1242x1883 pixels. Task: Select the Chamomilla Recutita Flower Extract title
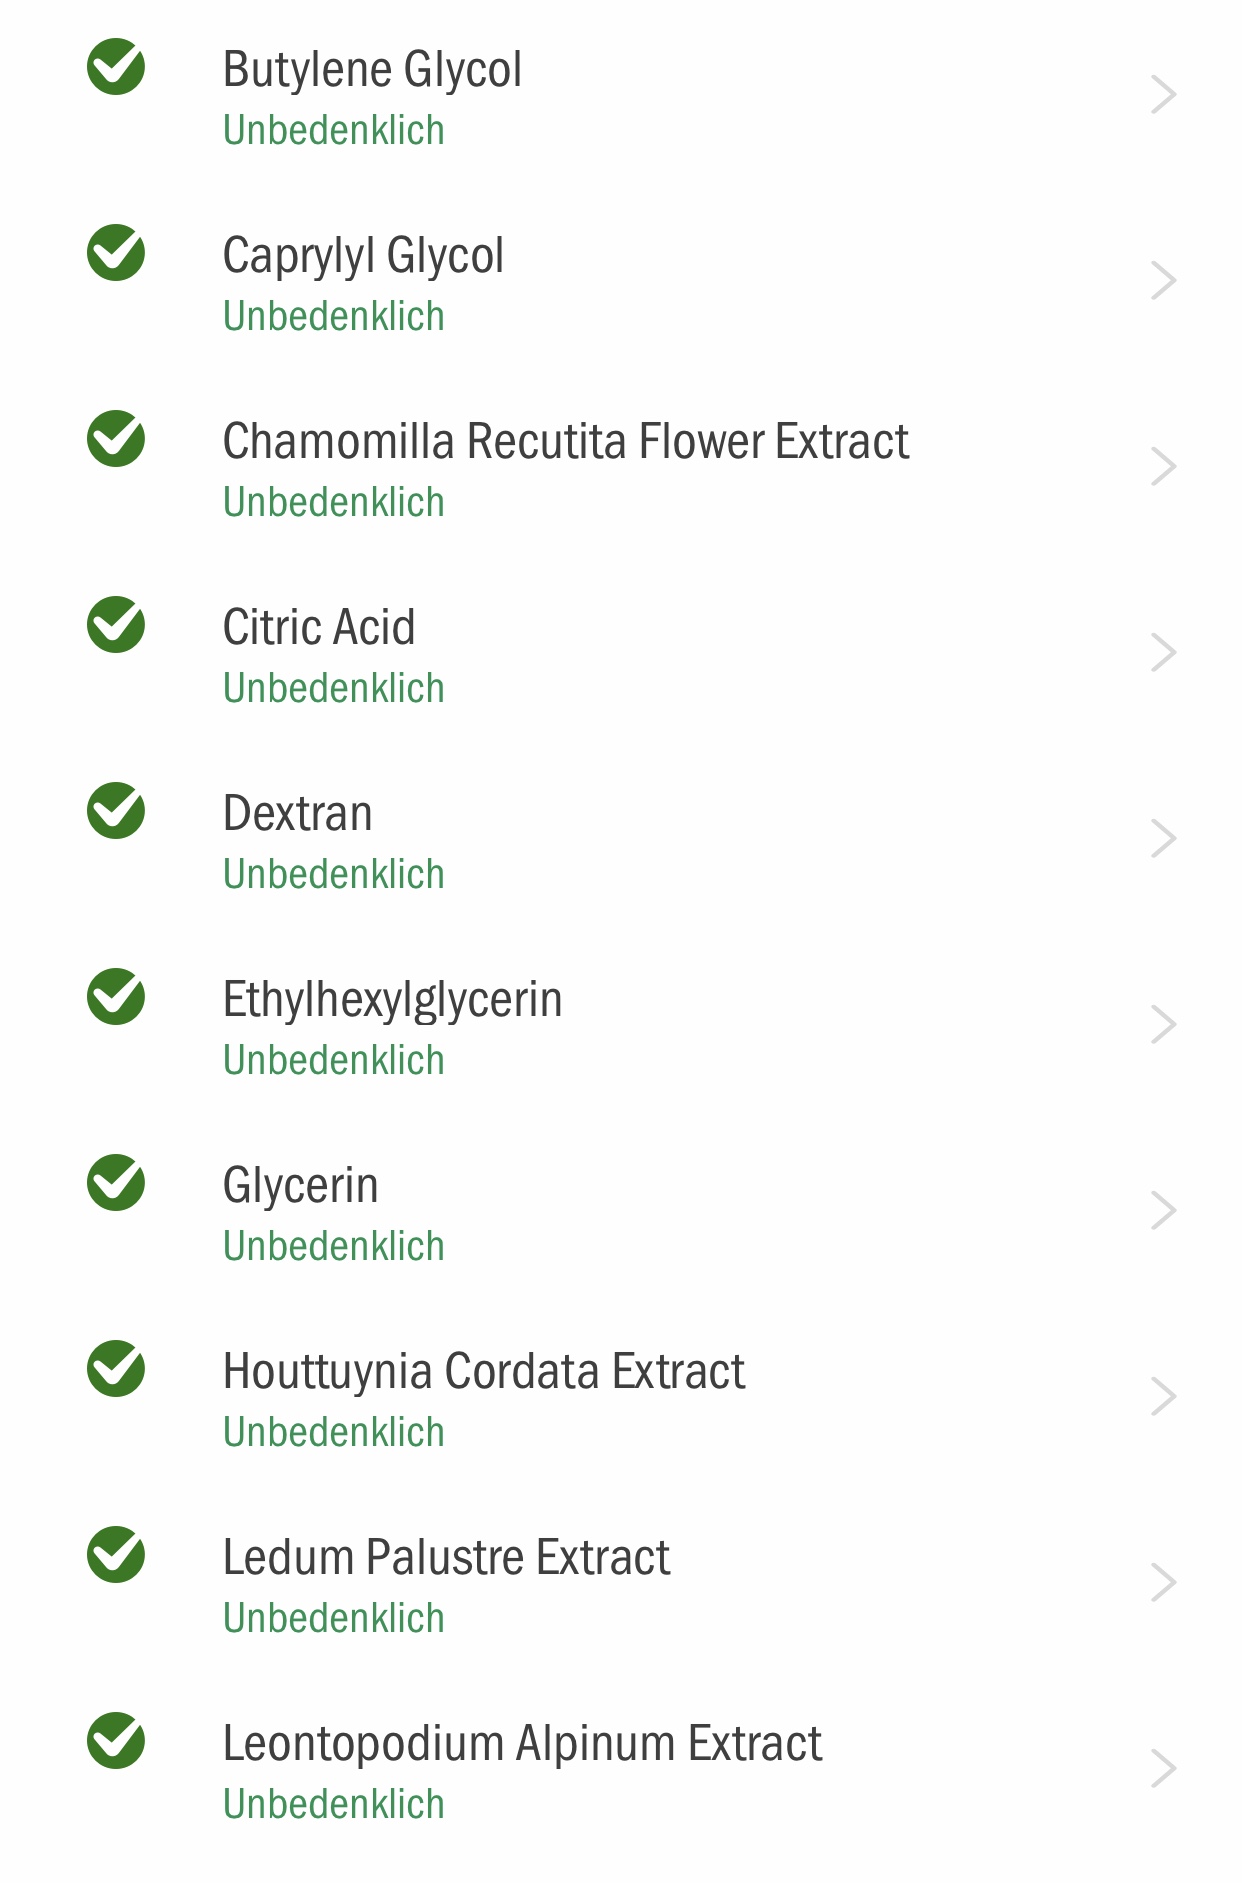point(566,441)
